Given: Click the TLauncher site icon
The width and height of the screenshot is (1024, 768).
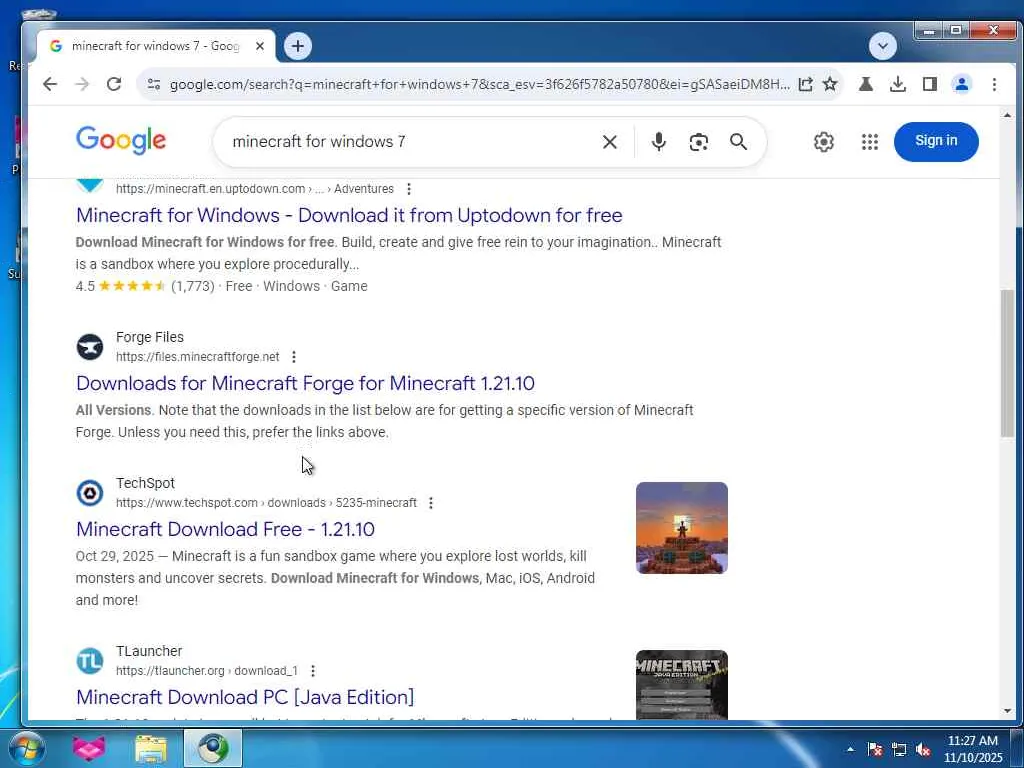Looking at the screenshot, I should click(x=90, y=661).
